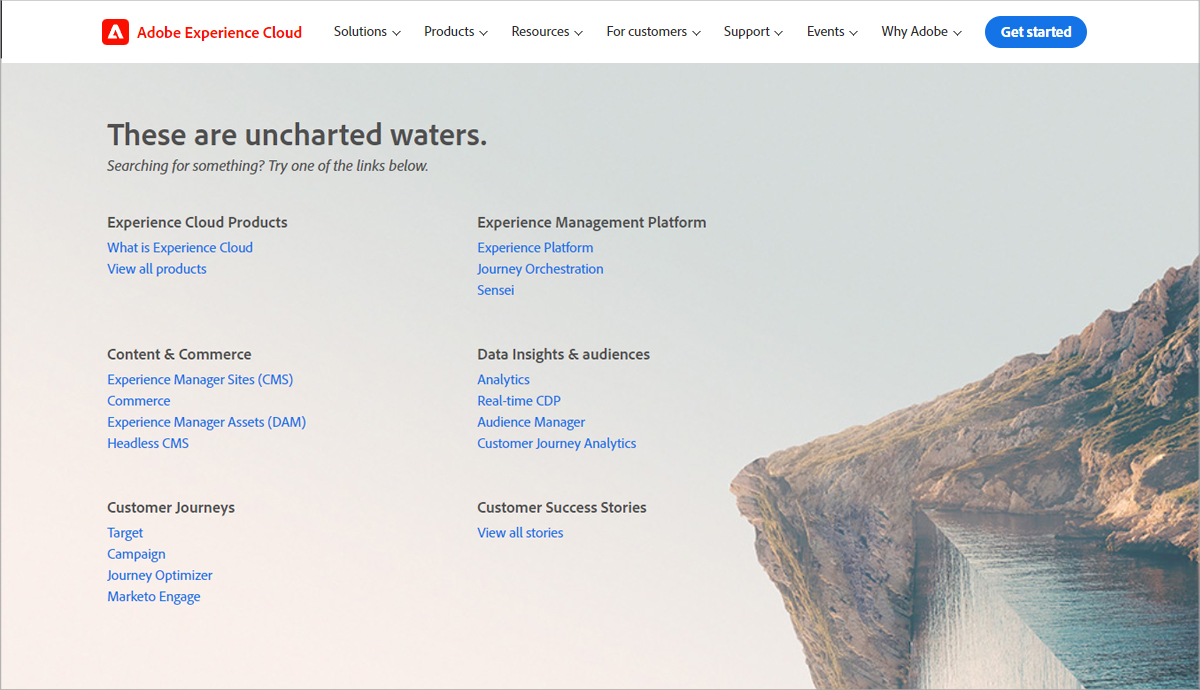Open Experience Manager Sites (CMS) link
1200x690 pixels.
200,380
